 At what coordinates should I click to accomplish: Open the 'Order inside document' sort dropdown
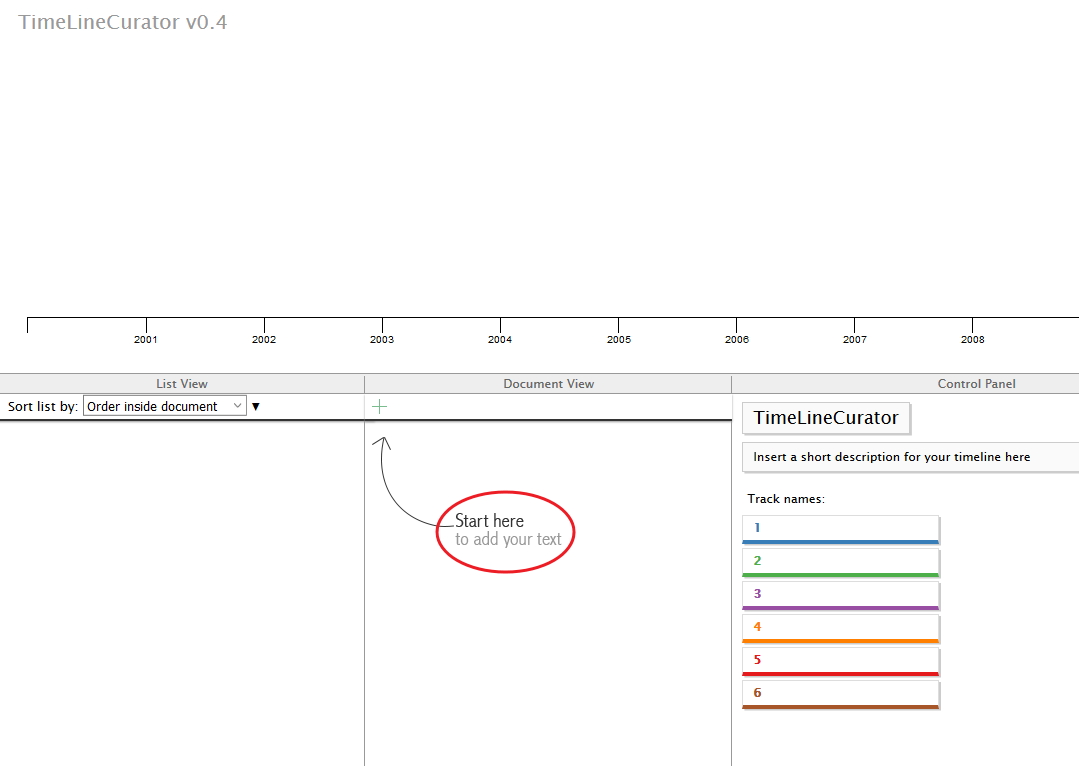[x=164, y=406]
